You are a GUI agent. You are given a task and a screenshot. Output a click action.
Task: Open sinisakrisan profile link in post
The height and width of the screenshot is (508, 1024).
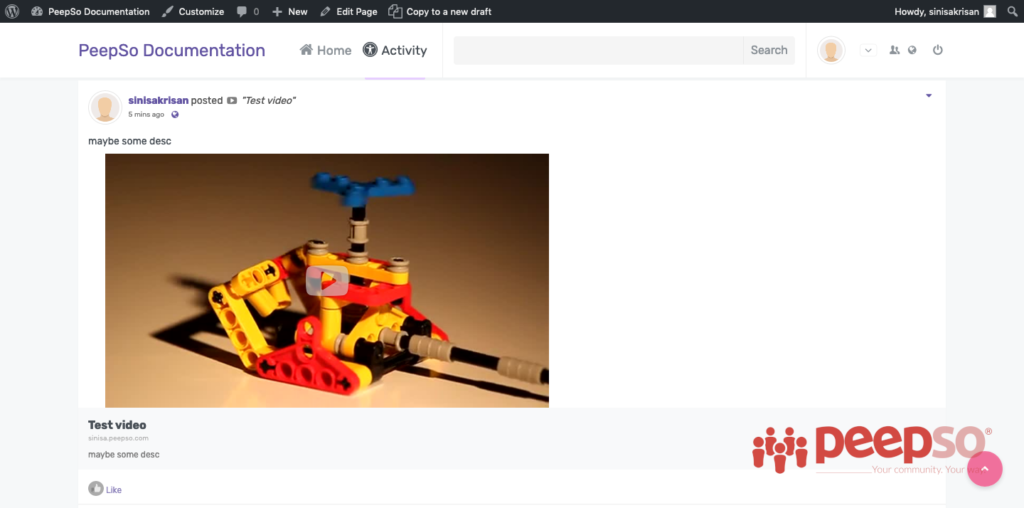158,100
